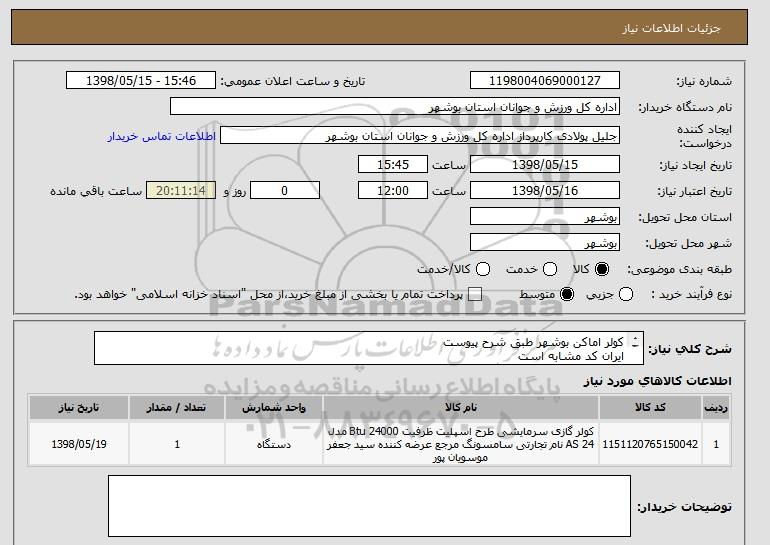Click the delivery city field بوشهر
The image size is (770, 545).
click(545, 243)
